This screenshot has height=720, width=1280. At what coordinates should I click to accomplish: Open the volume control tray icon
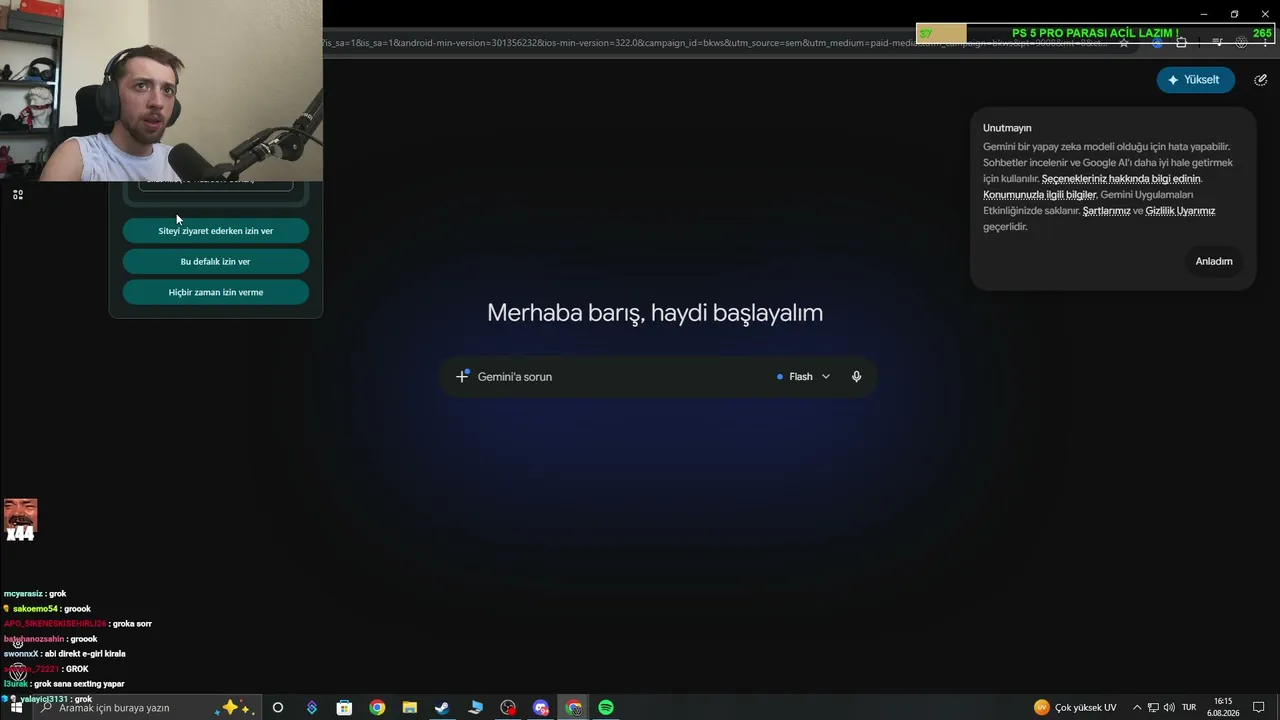(x=1169, y=708)
